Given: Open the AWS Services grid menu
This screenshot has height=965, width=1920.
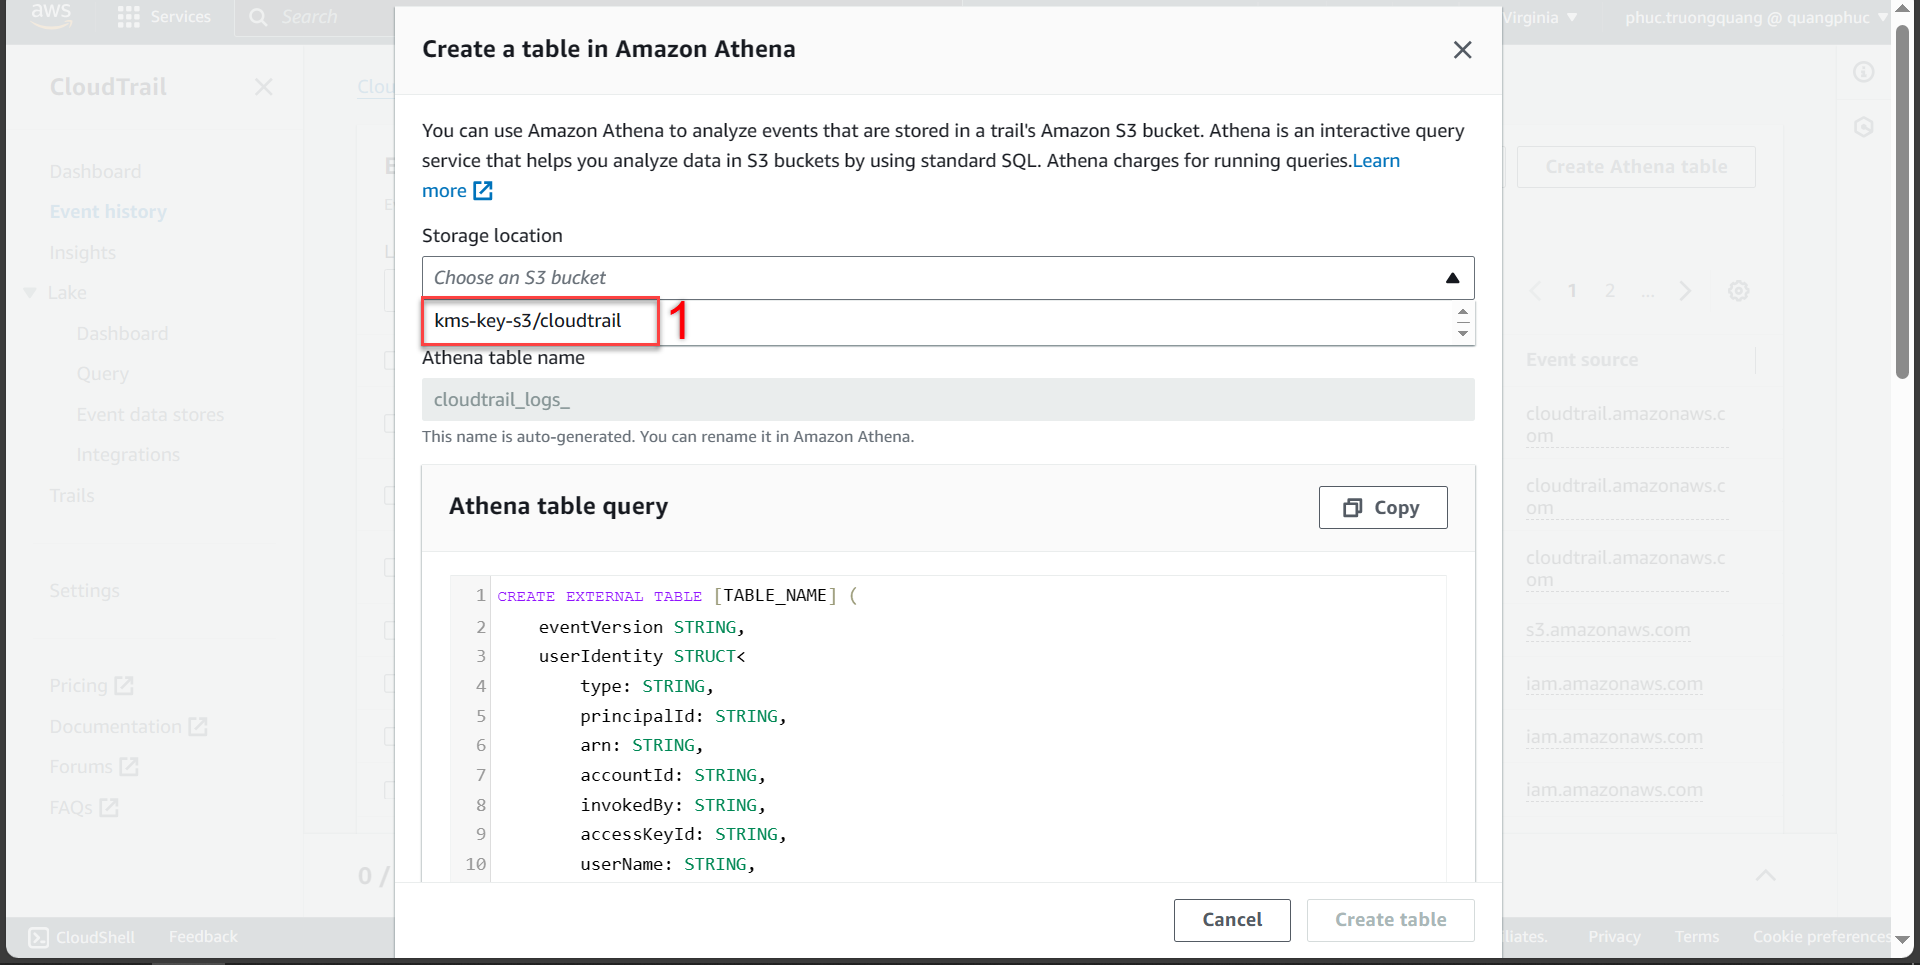Looking at the screenshot, I should pyautogui.click(x=129, y=17).
